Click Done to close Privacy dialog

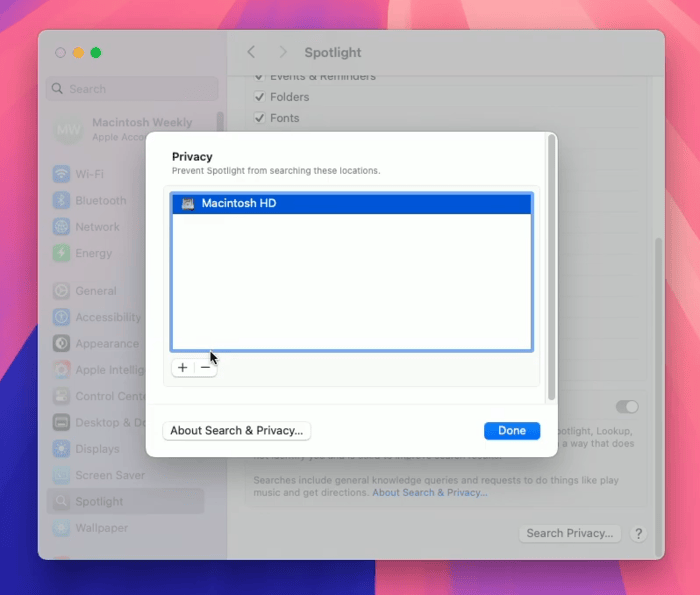click(x=512, y=431)
